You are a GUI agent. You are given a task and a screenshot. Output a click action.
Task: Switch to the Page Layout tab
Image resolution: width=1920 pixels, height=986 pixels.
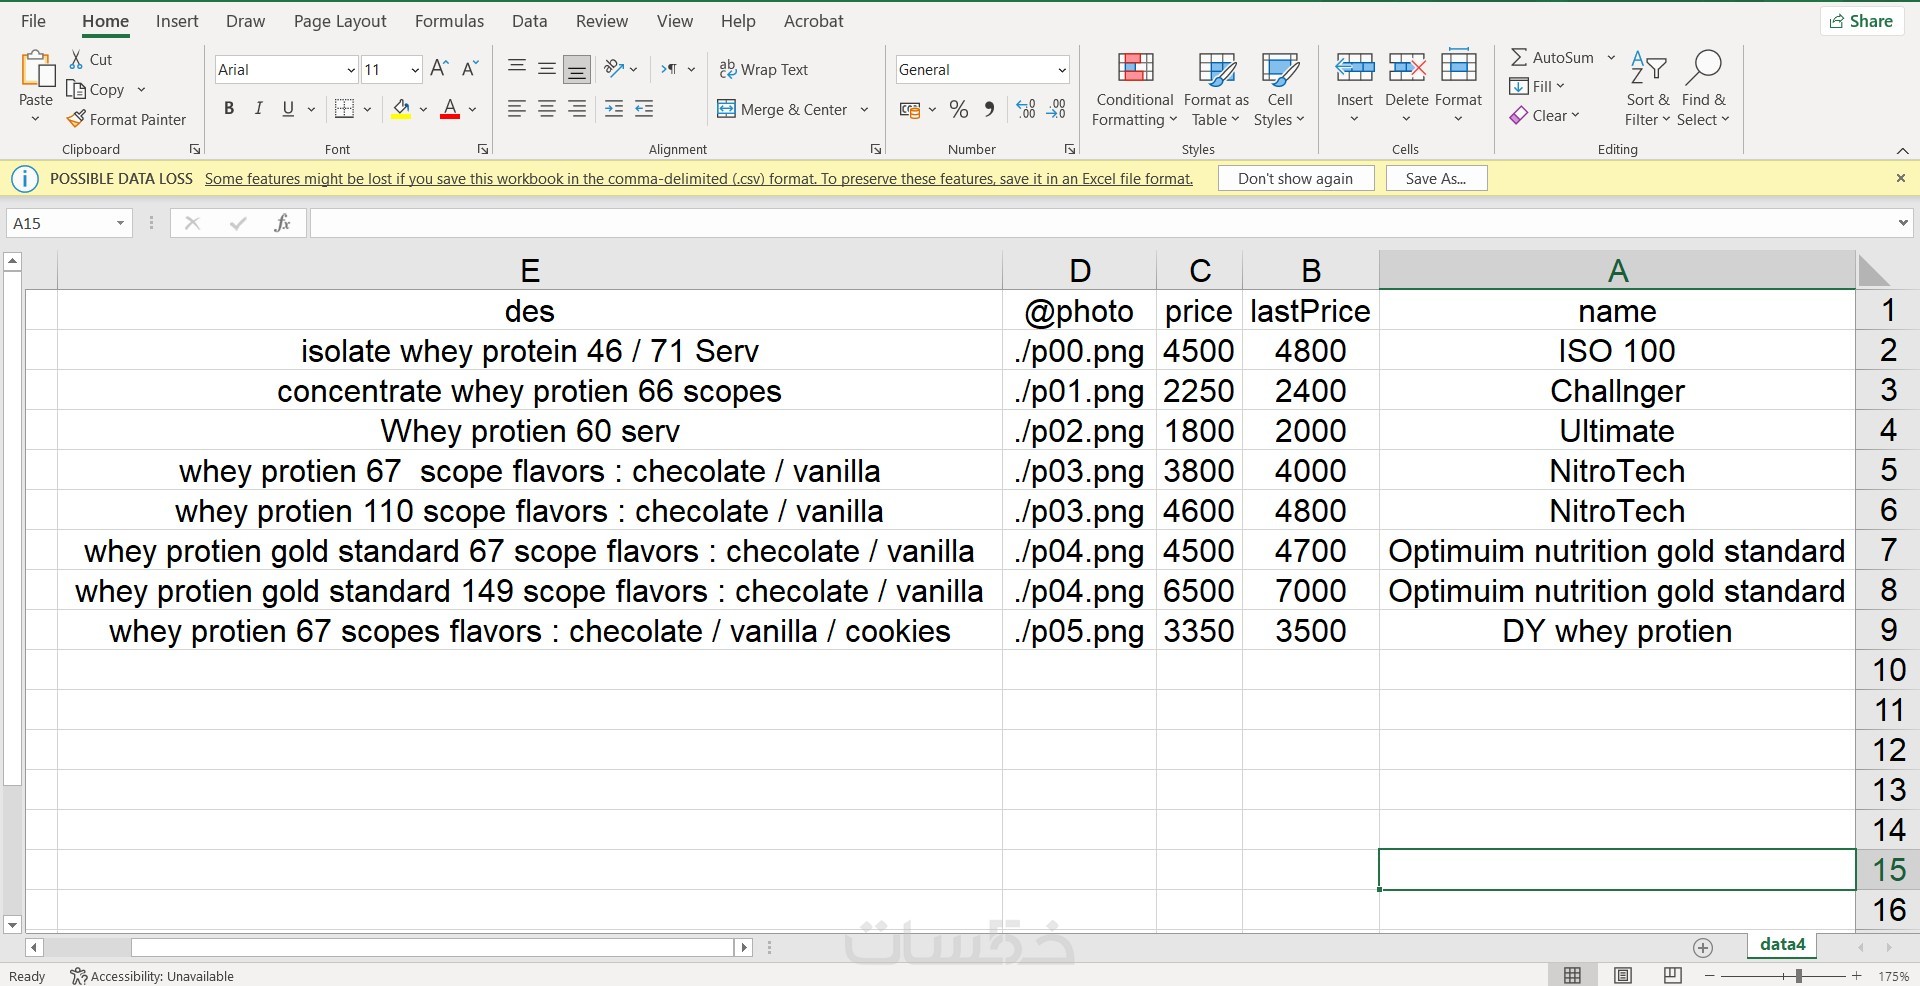(x=340, y=21)
